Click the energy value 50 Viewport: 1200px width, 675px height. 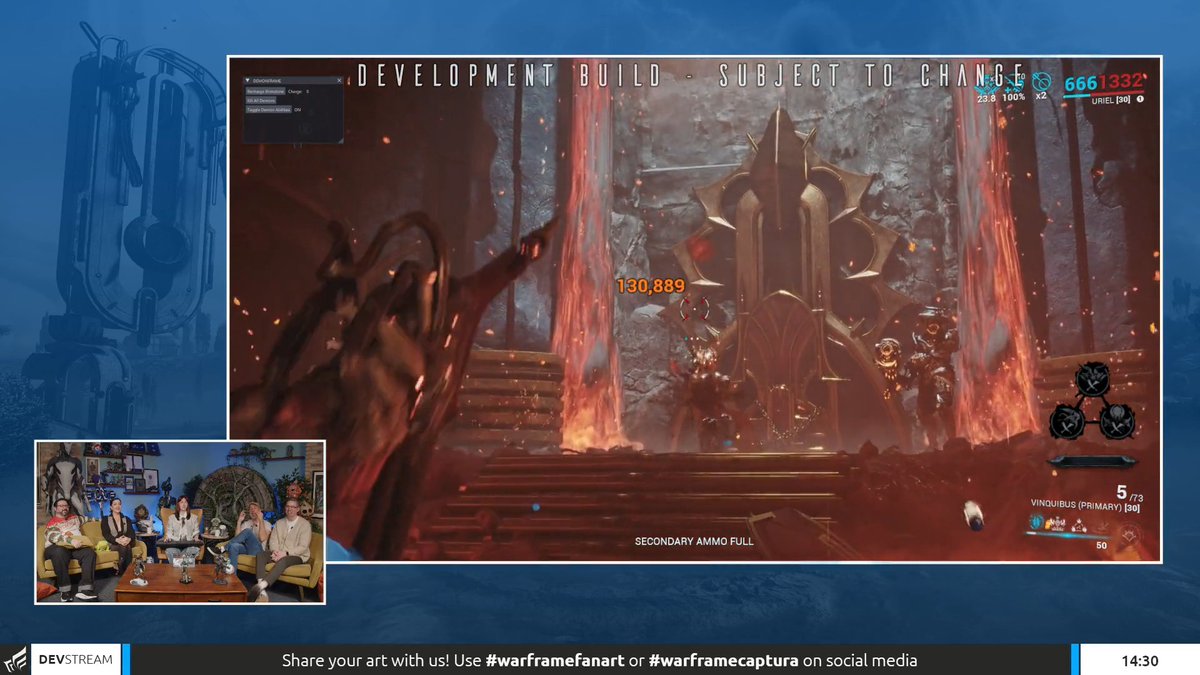(x=1102, y=546)
